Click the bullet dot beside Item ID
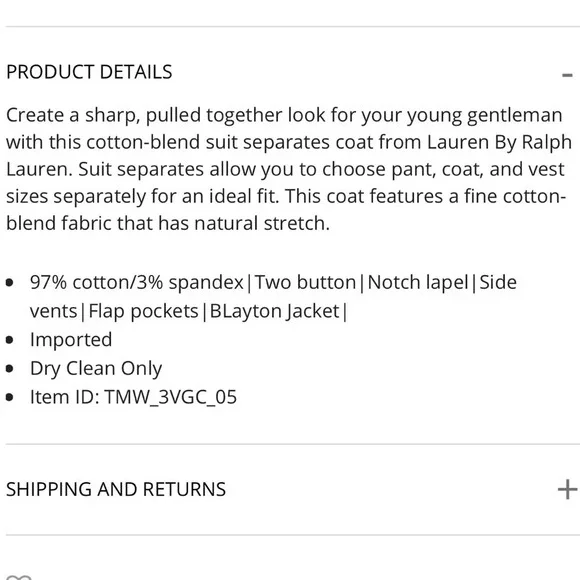 pyautogui.click(x=10, y=397)
